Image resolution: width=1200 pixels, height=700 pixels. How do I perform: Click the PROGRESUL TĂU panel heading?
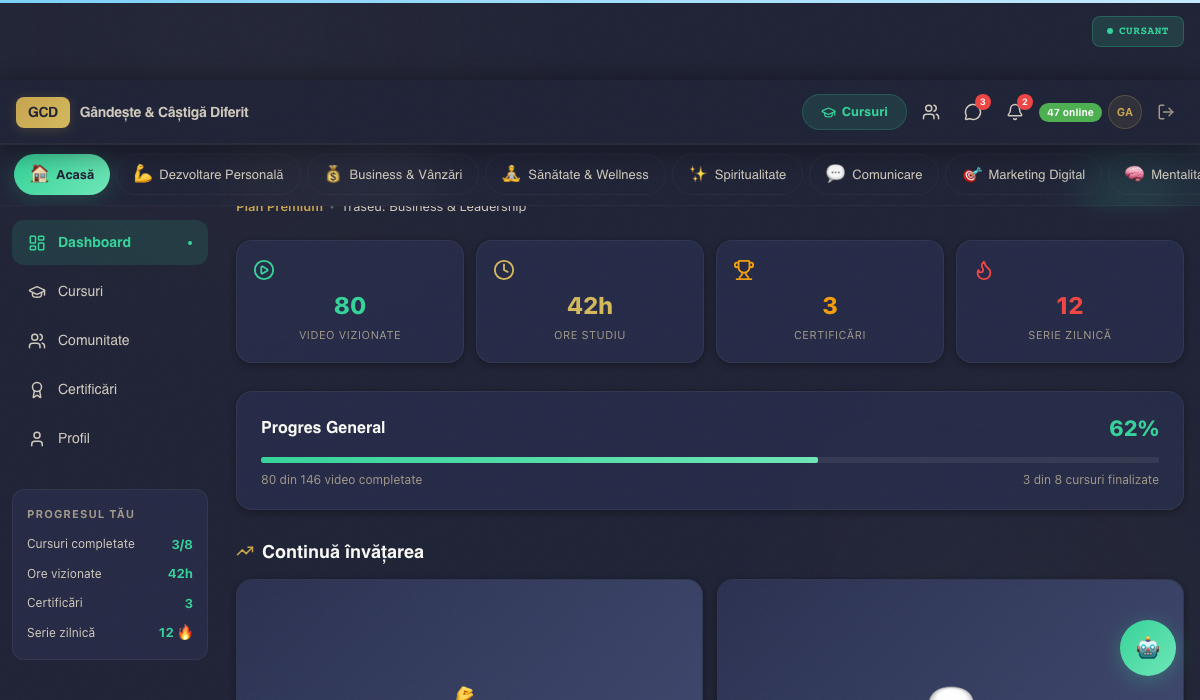click(x=81, y=514)
